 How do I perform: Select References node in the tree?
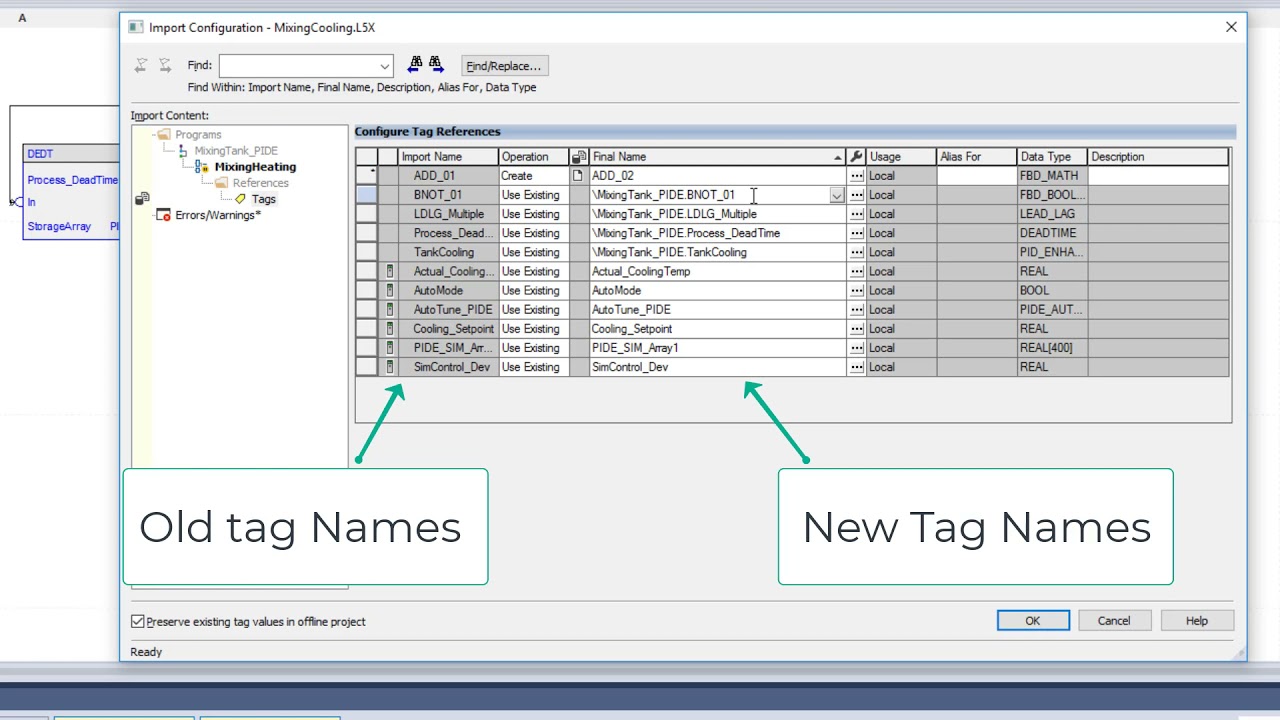260,183
